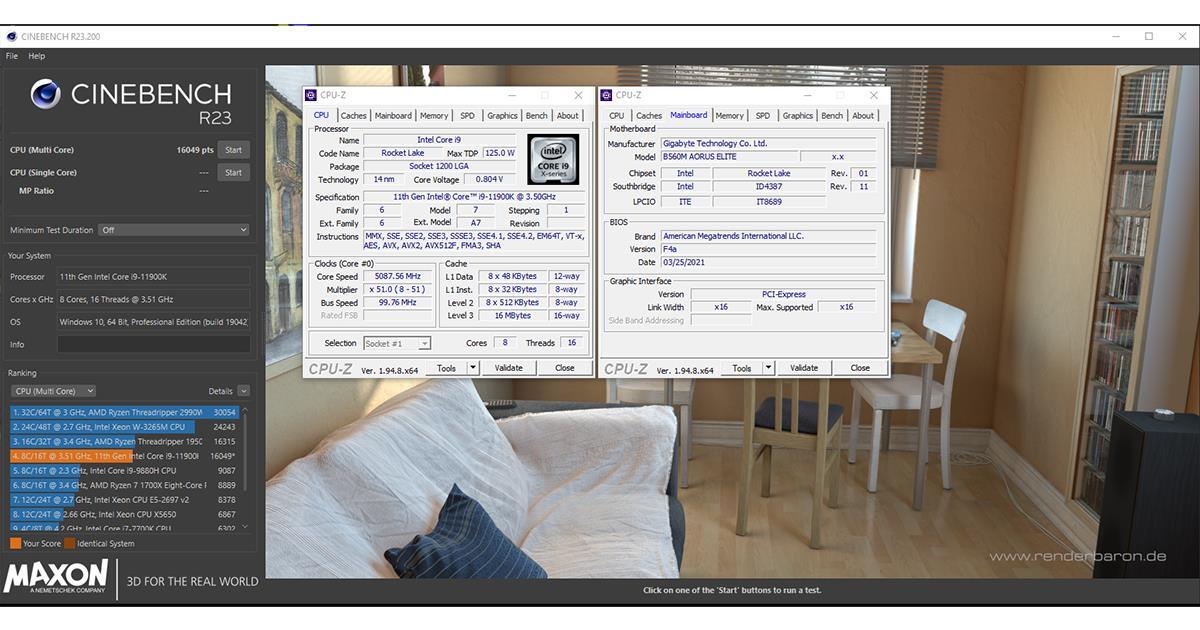Switch to Graphics tab in left CPU-Z window
The height and width of the screenshot is (630, 1200).
tap(502, 116)
